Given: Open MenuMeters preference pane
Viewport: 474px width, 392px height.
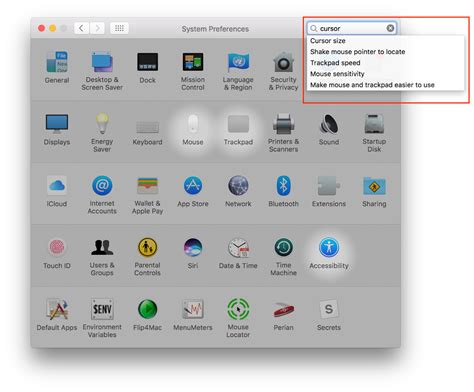Looking at the screenshot, I should click(x=193, y=315).
